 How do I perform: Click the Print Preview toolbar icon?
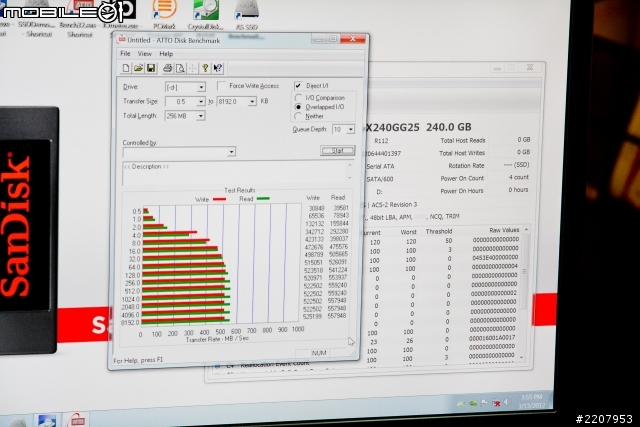click(x=180, y=68)
